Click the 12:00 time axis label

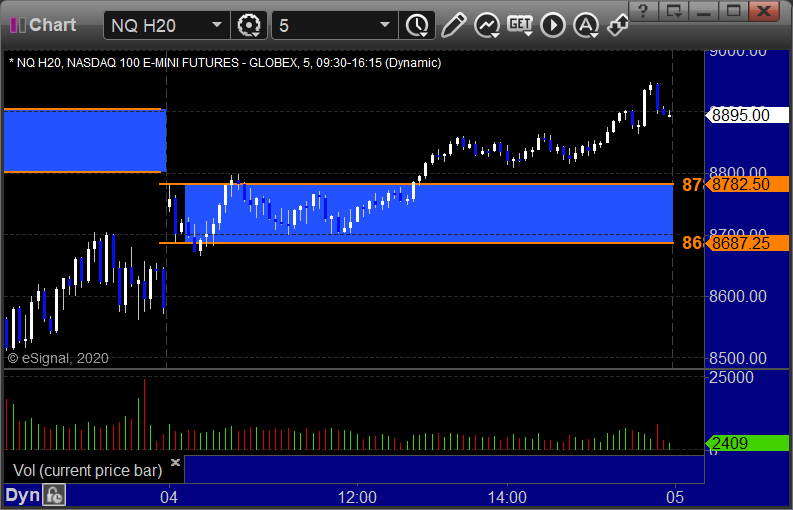point(357,497)
